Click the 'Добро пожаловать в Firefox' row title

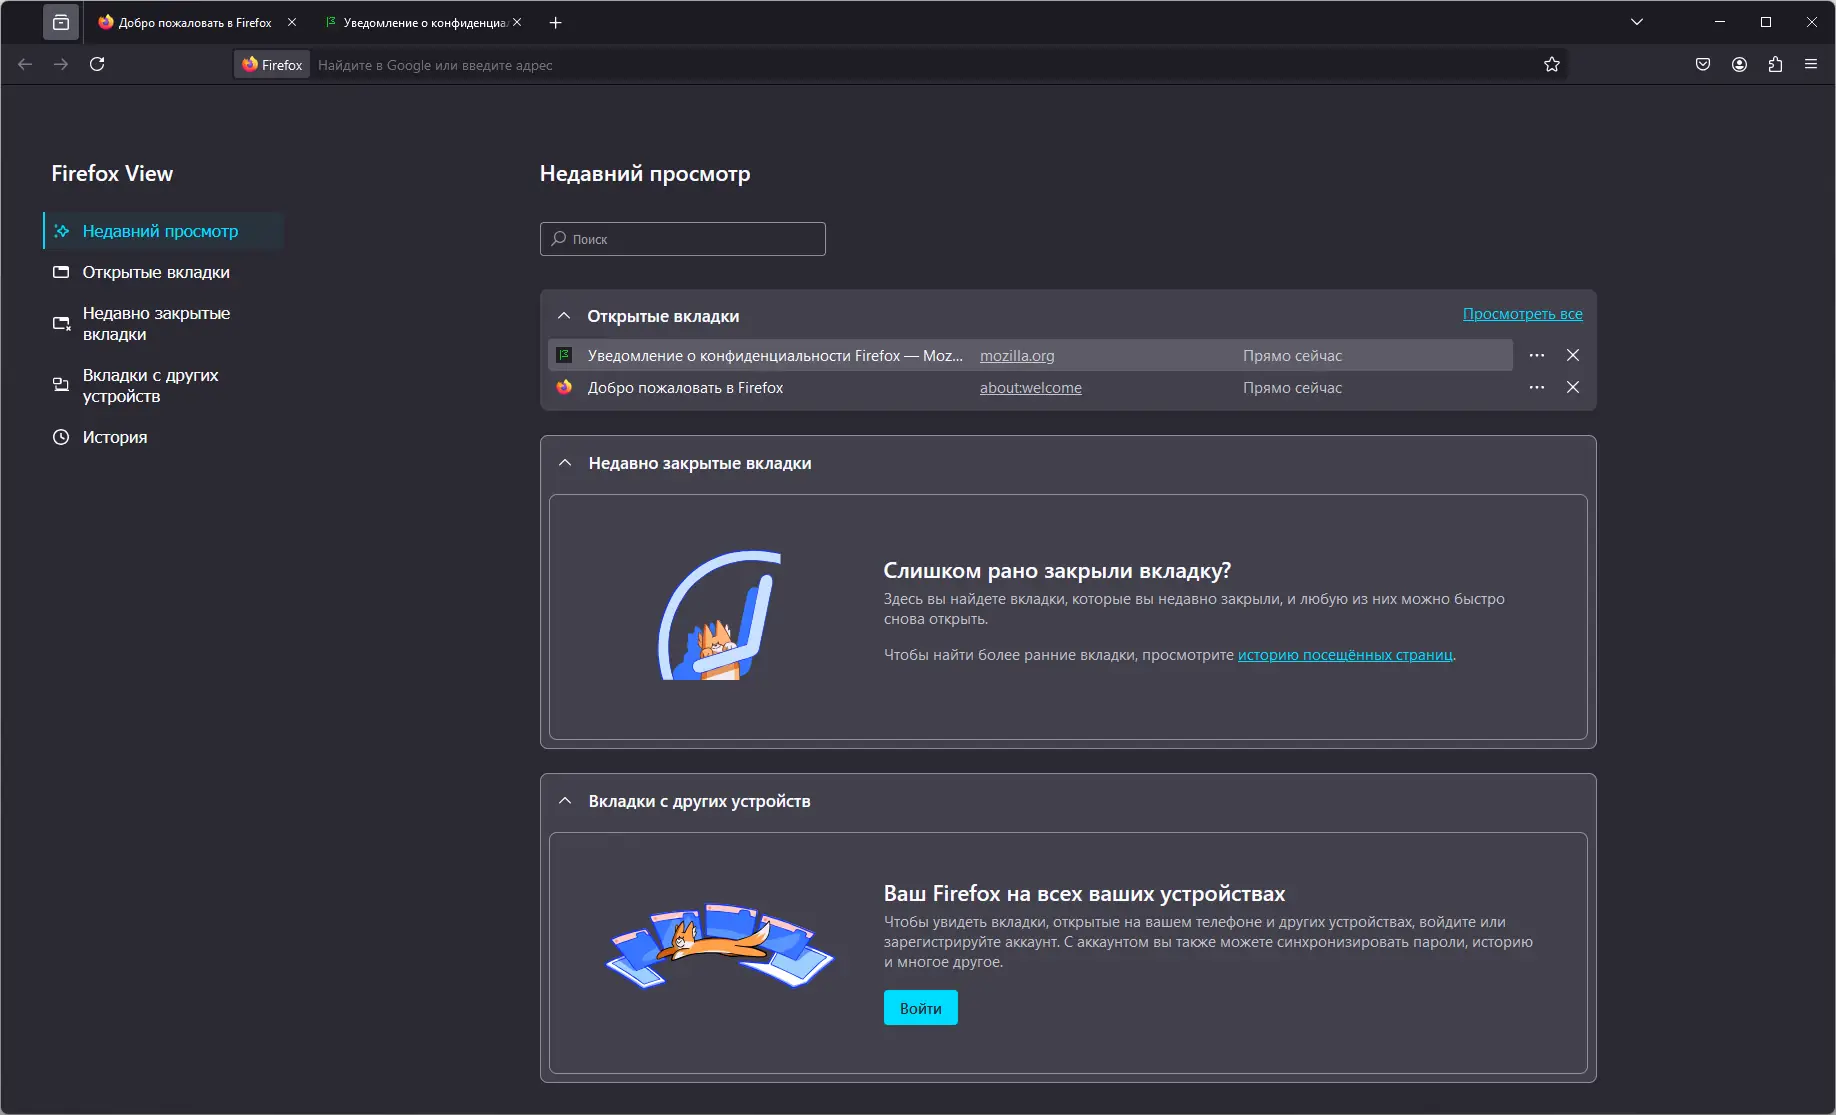coord(685,388)
